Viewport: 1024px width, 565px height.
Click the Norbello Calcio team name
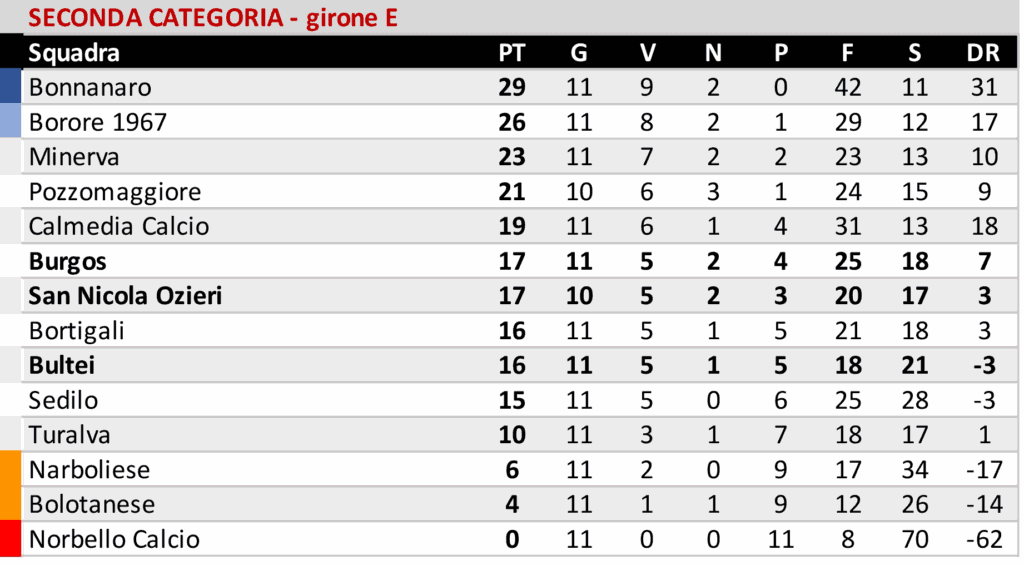pyautogui.click(x=114, y=540)
